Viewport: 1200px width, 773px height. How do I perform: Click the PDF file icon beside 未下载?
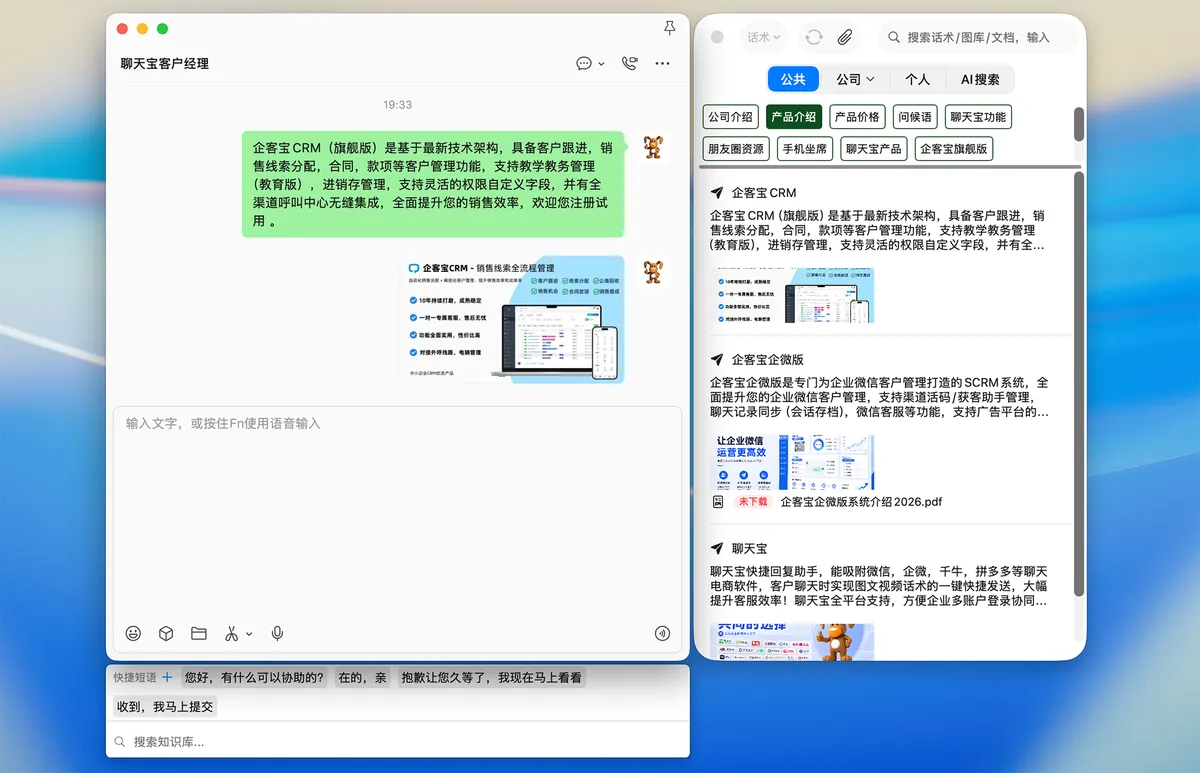tap(717, 502)
